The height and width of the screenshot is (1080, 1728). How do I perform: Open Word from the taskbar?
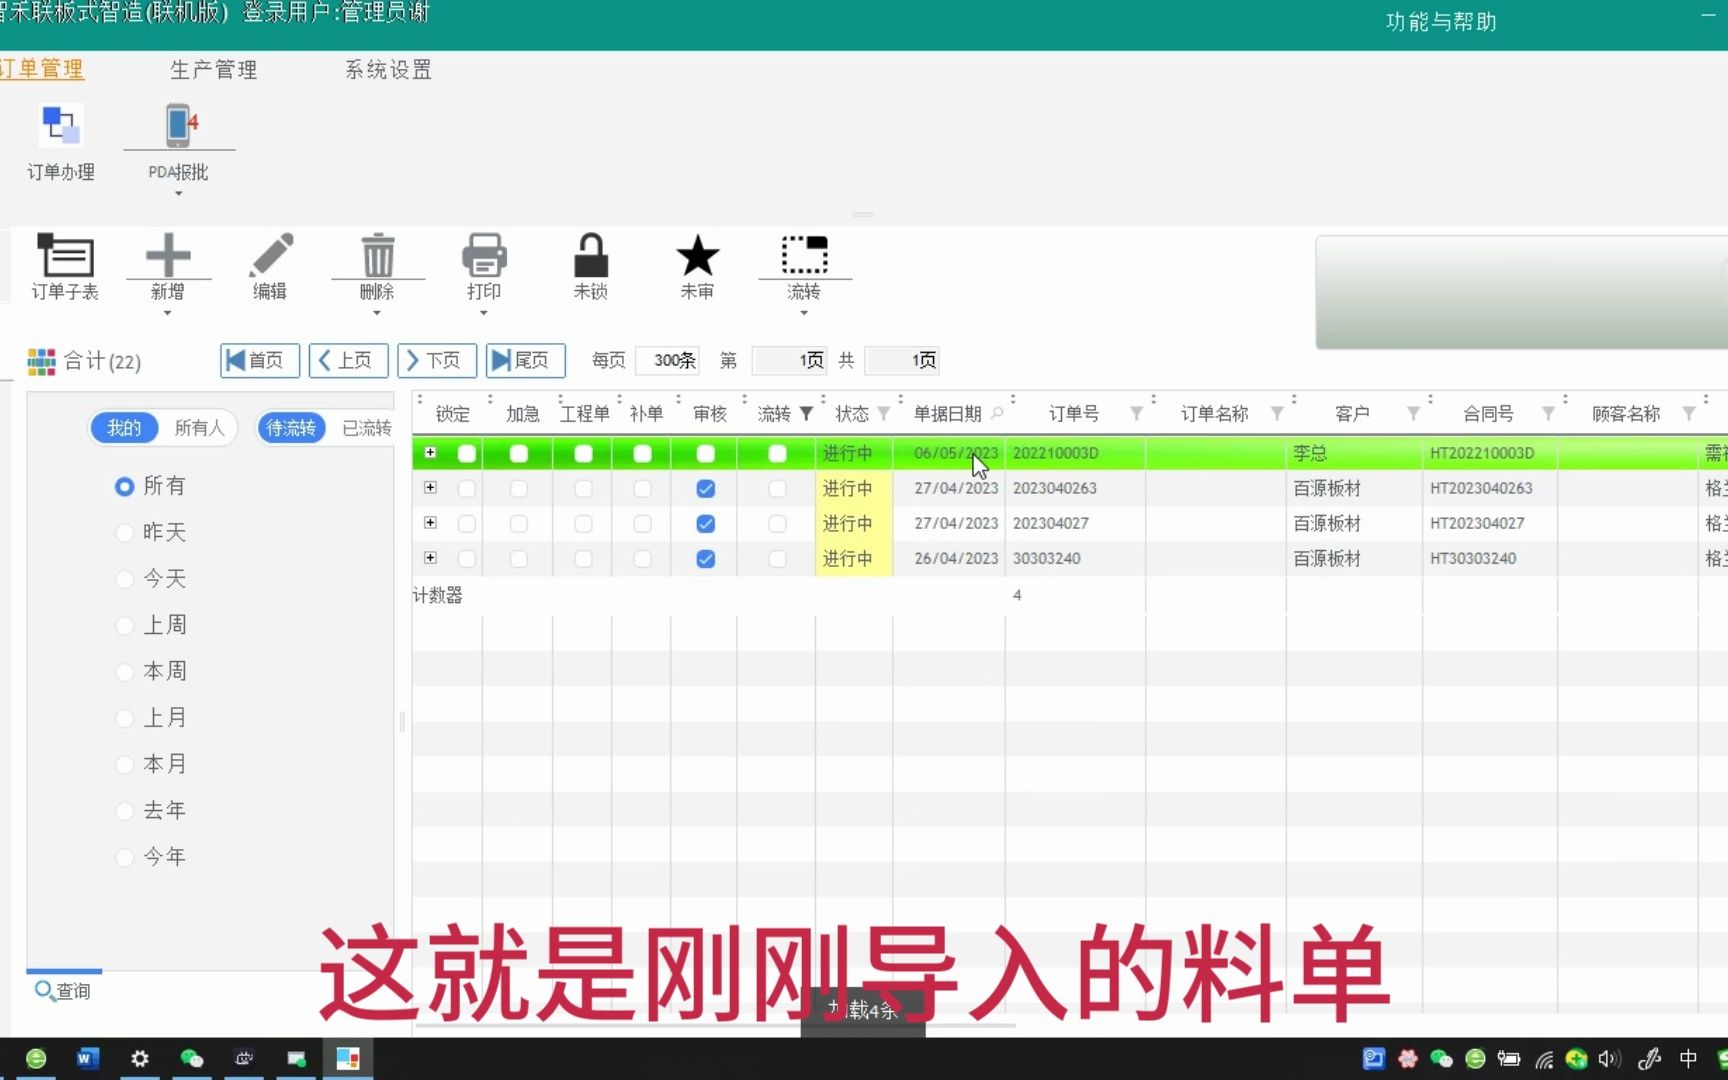pos(87,1058)
